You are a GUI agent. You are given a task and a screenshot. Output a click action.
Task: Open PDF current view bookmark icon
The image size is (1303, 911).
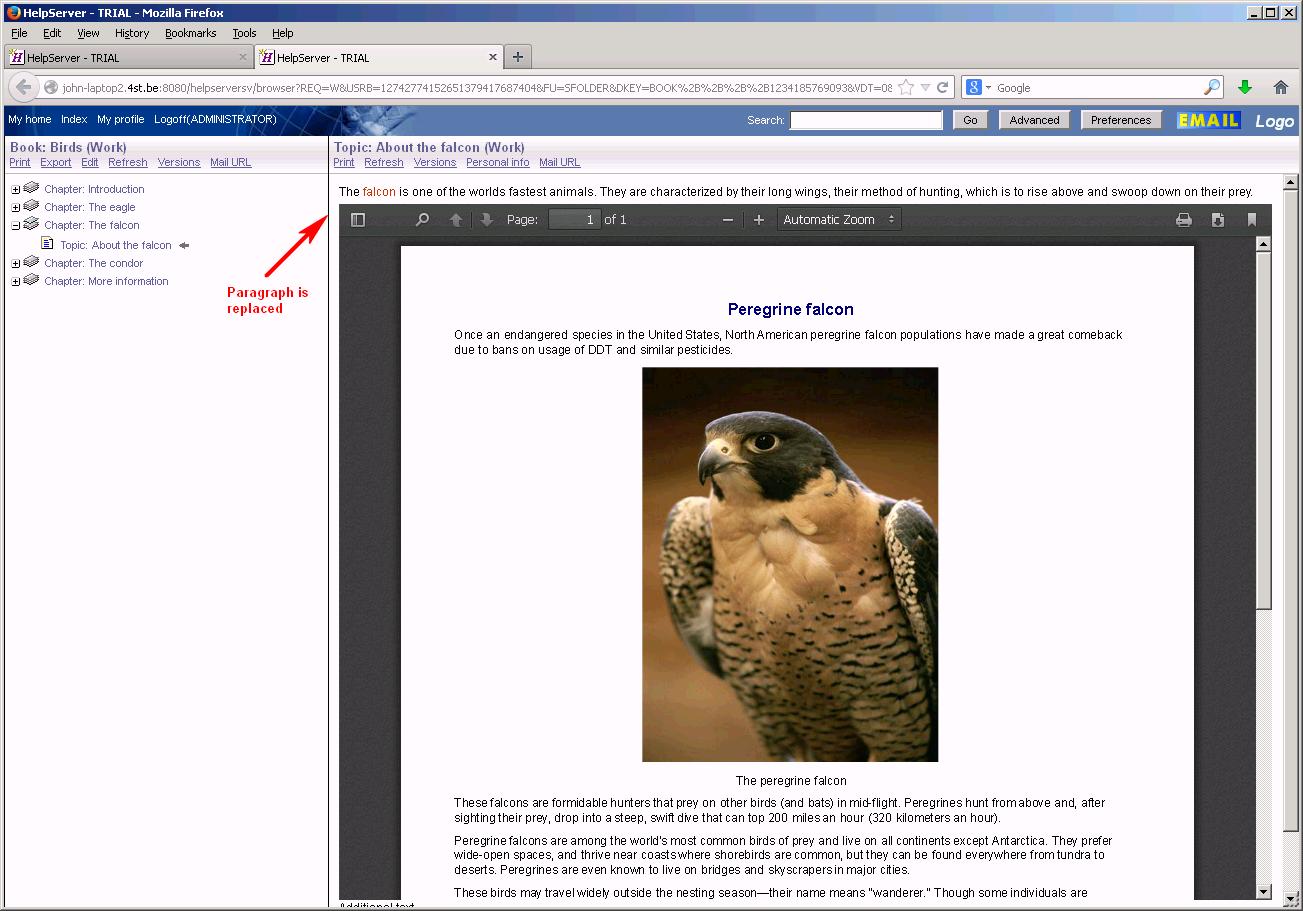tap(1251, 220)
